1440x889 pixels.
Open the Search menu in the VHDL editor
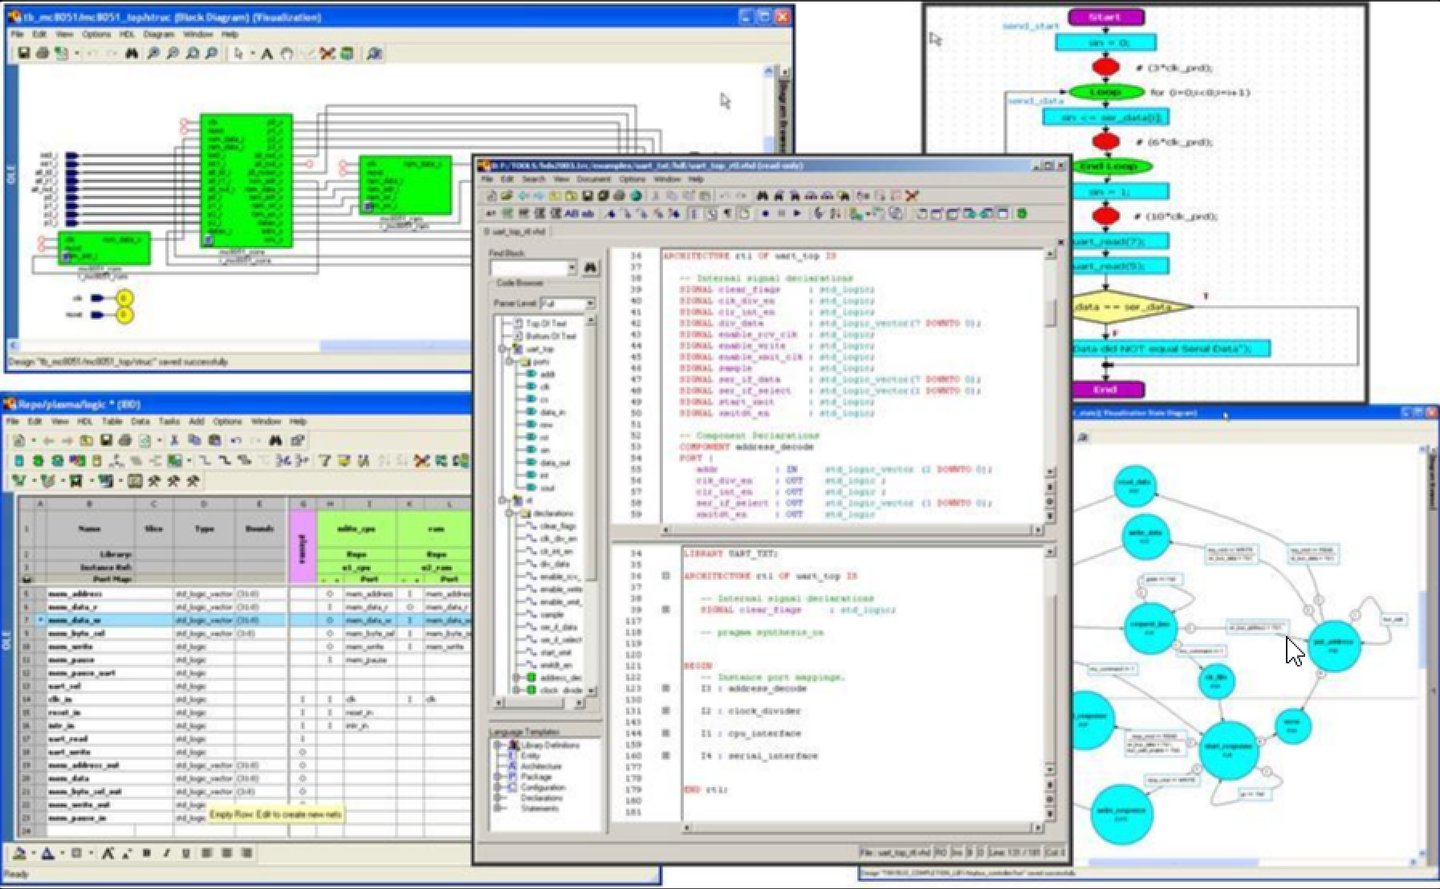534,179
